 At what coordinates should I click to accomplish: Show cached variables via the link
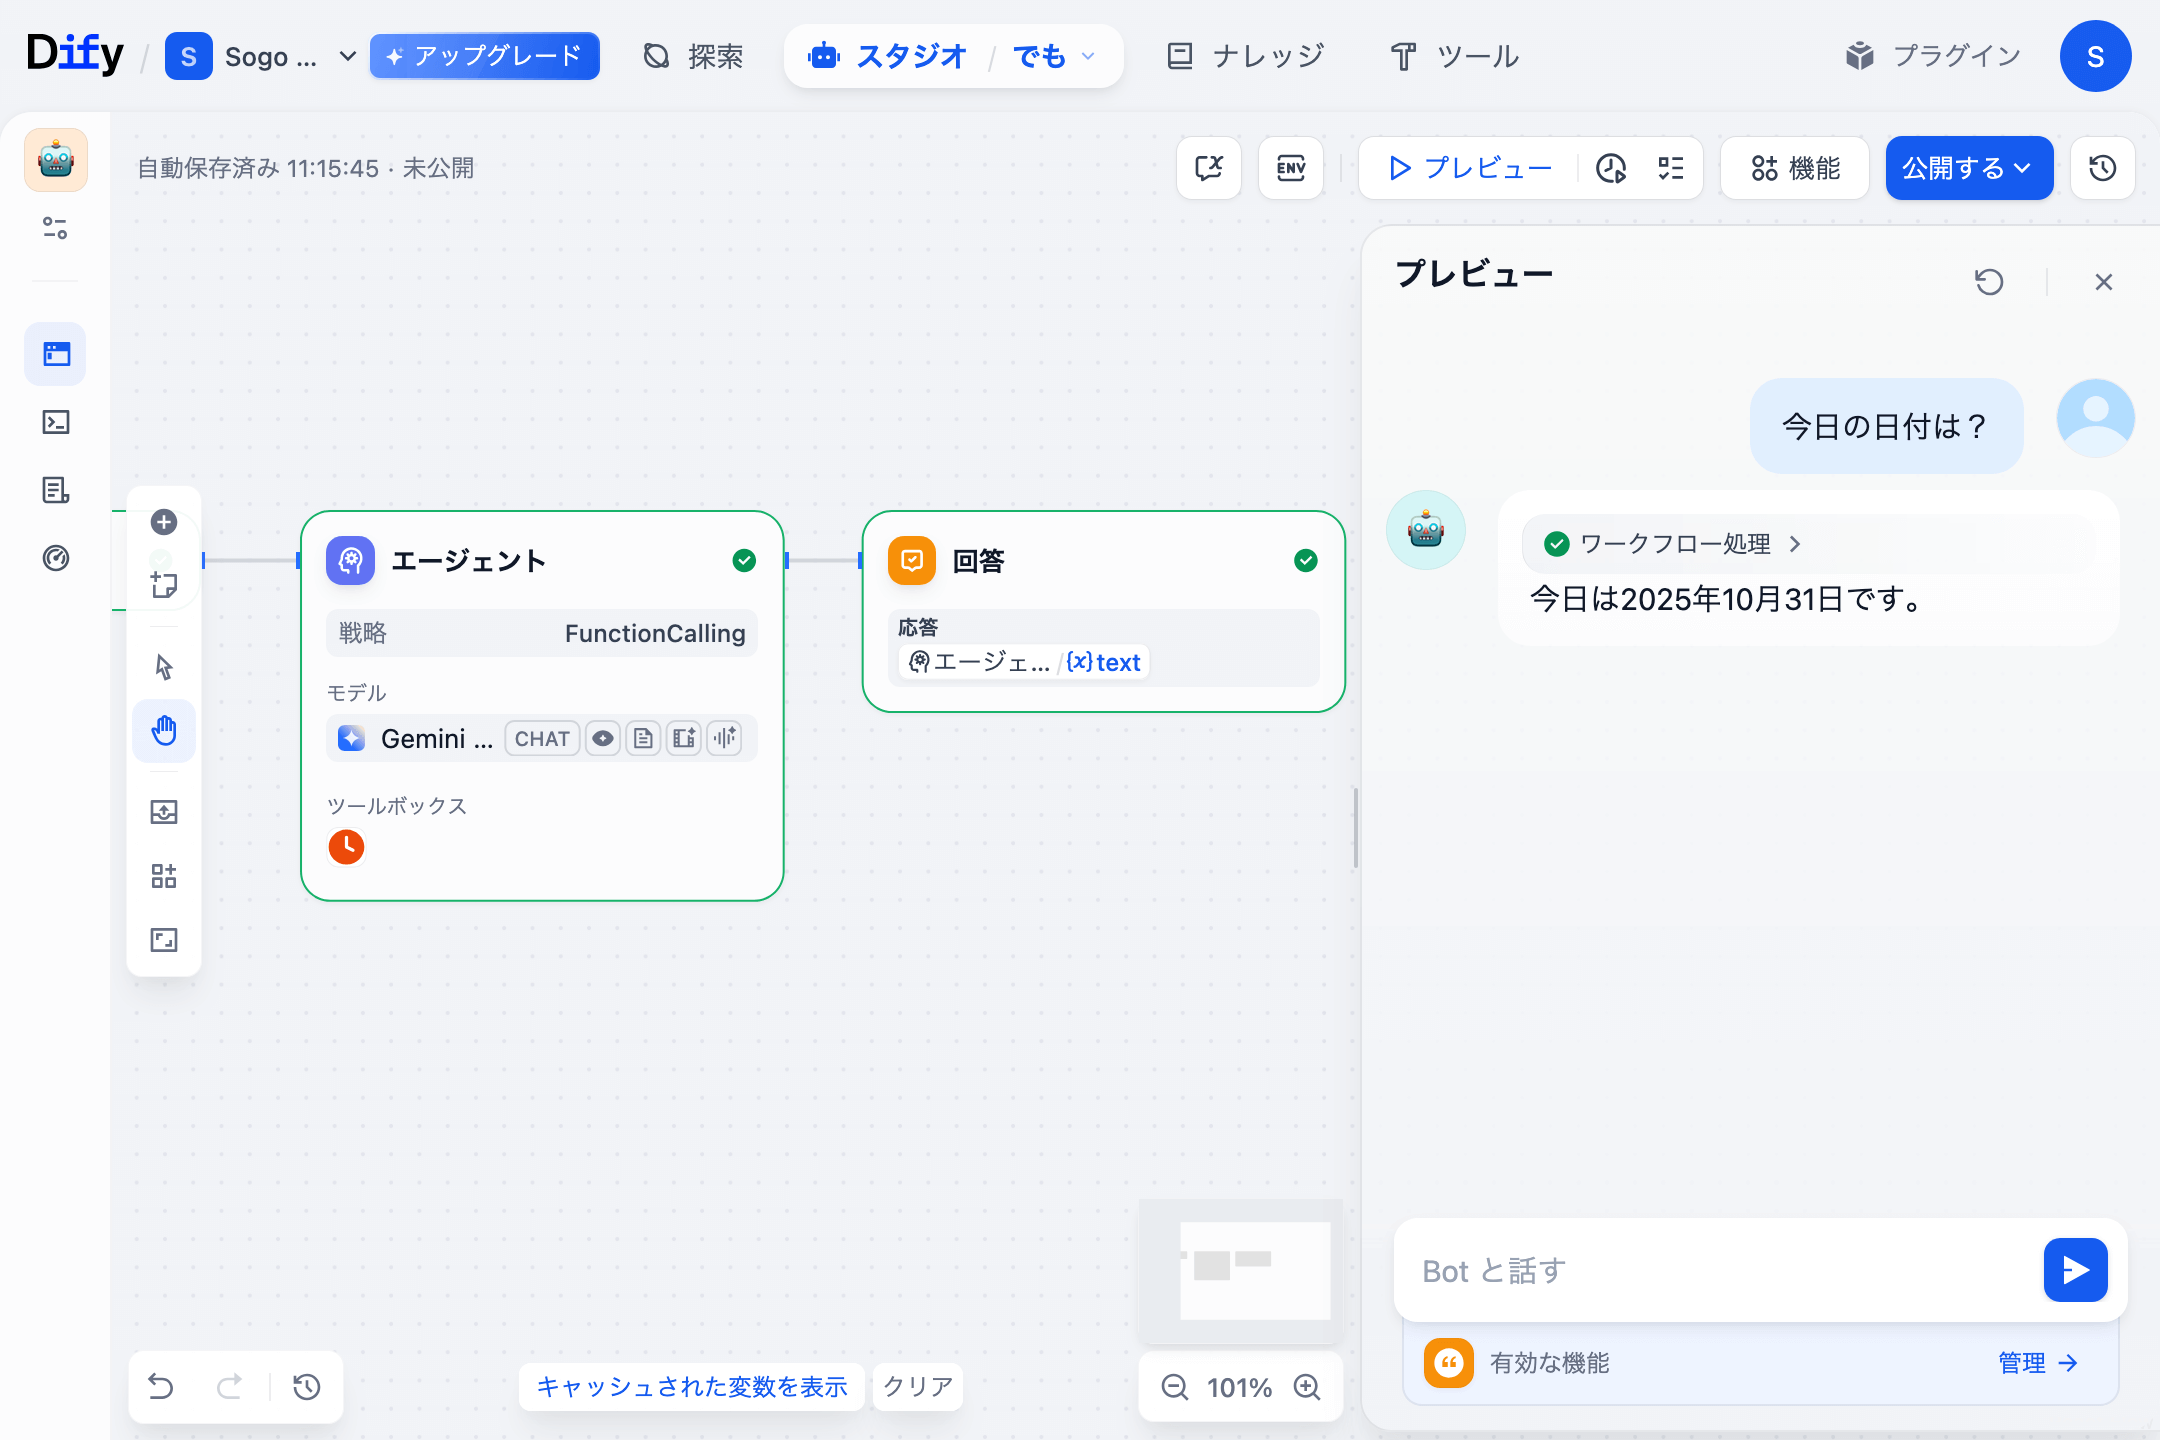[x=691, y=1387]
